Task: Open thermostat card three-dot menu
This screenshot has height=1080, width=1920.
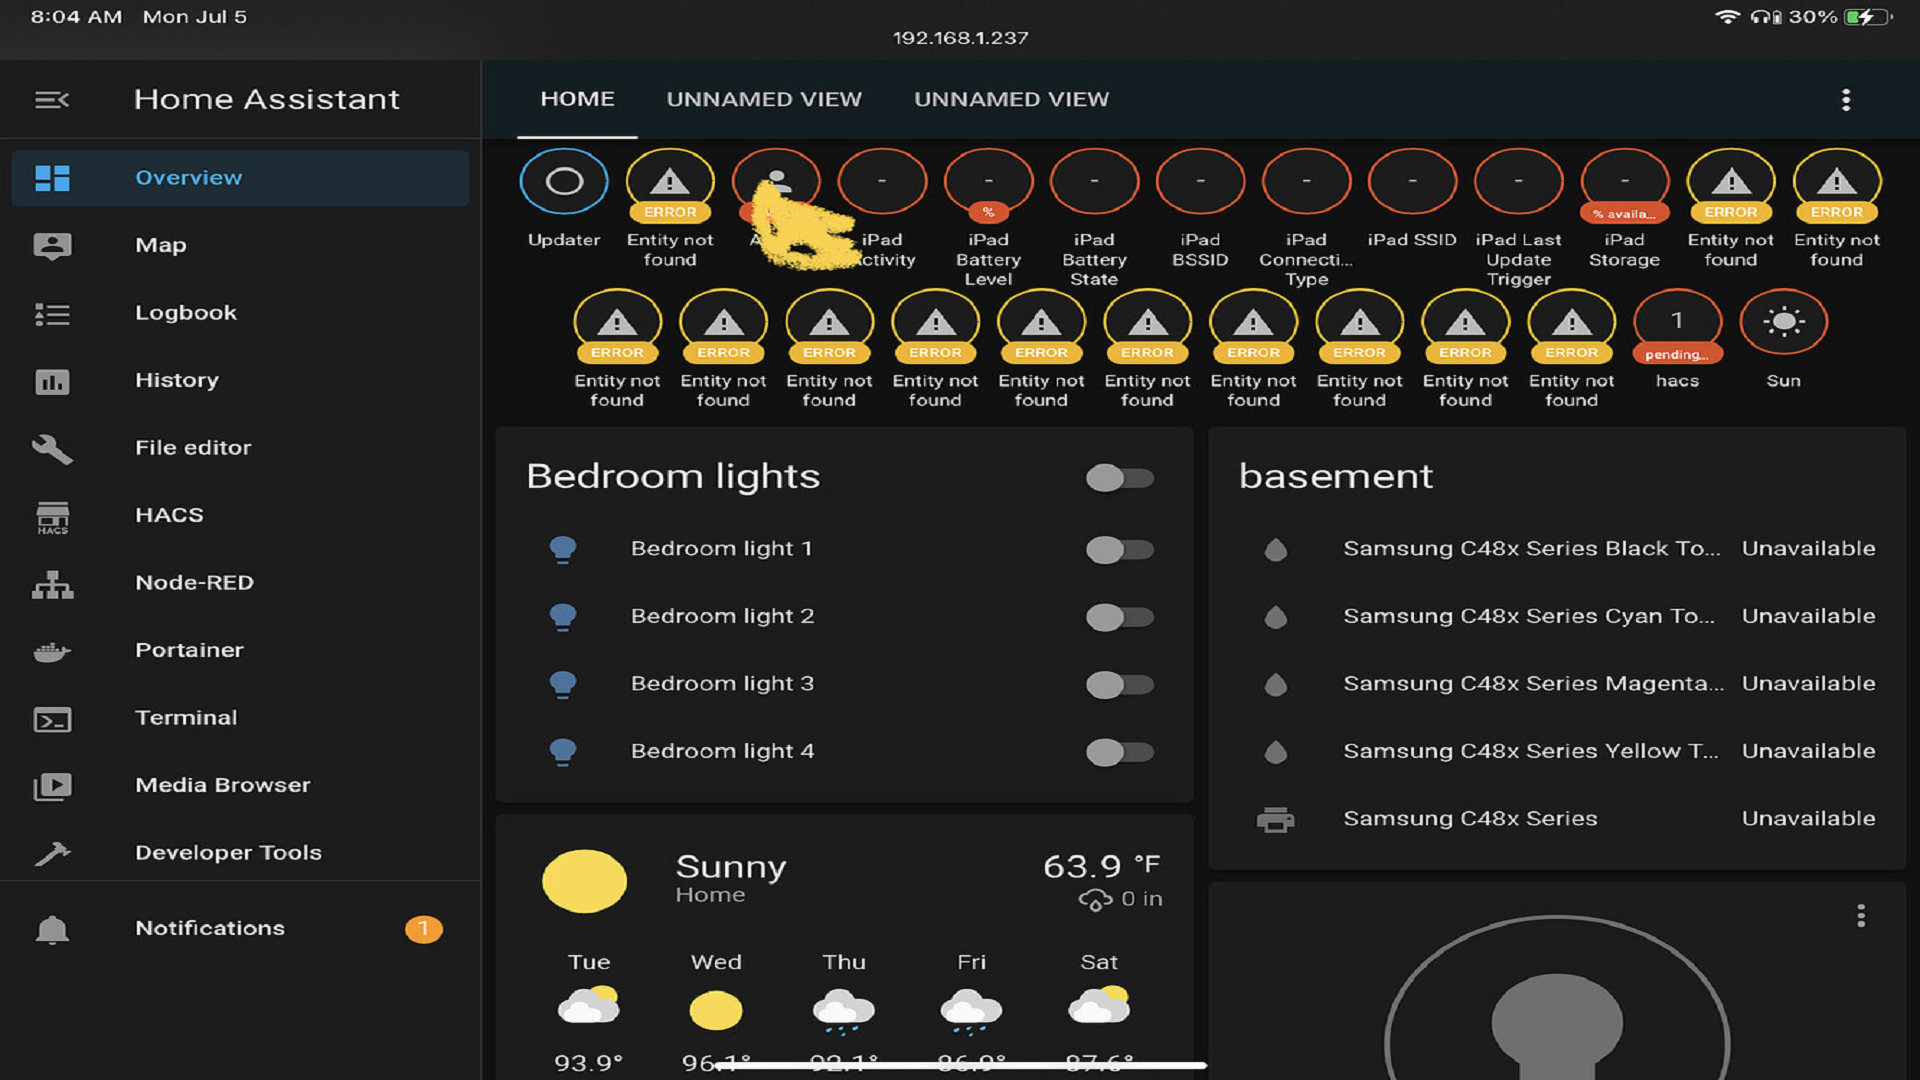Action: click(x=1860, y=916)
